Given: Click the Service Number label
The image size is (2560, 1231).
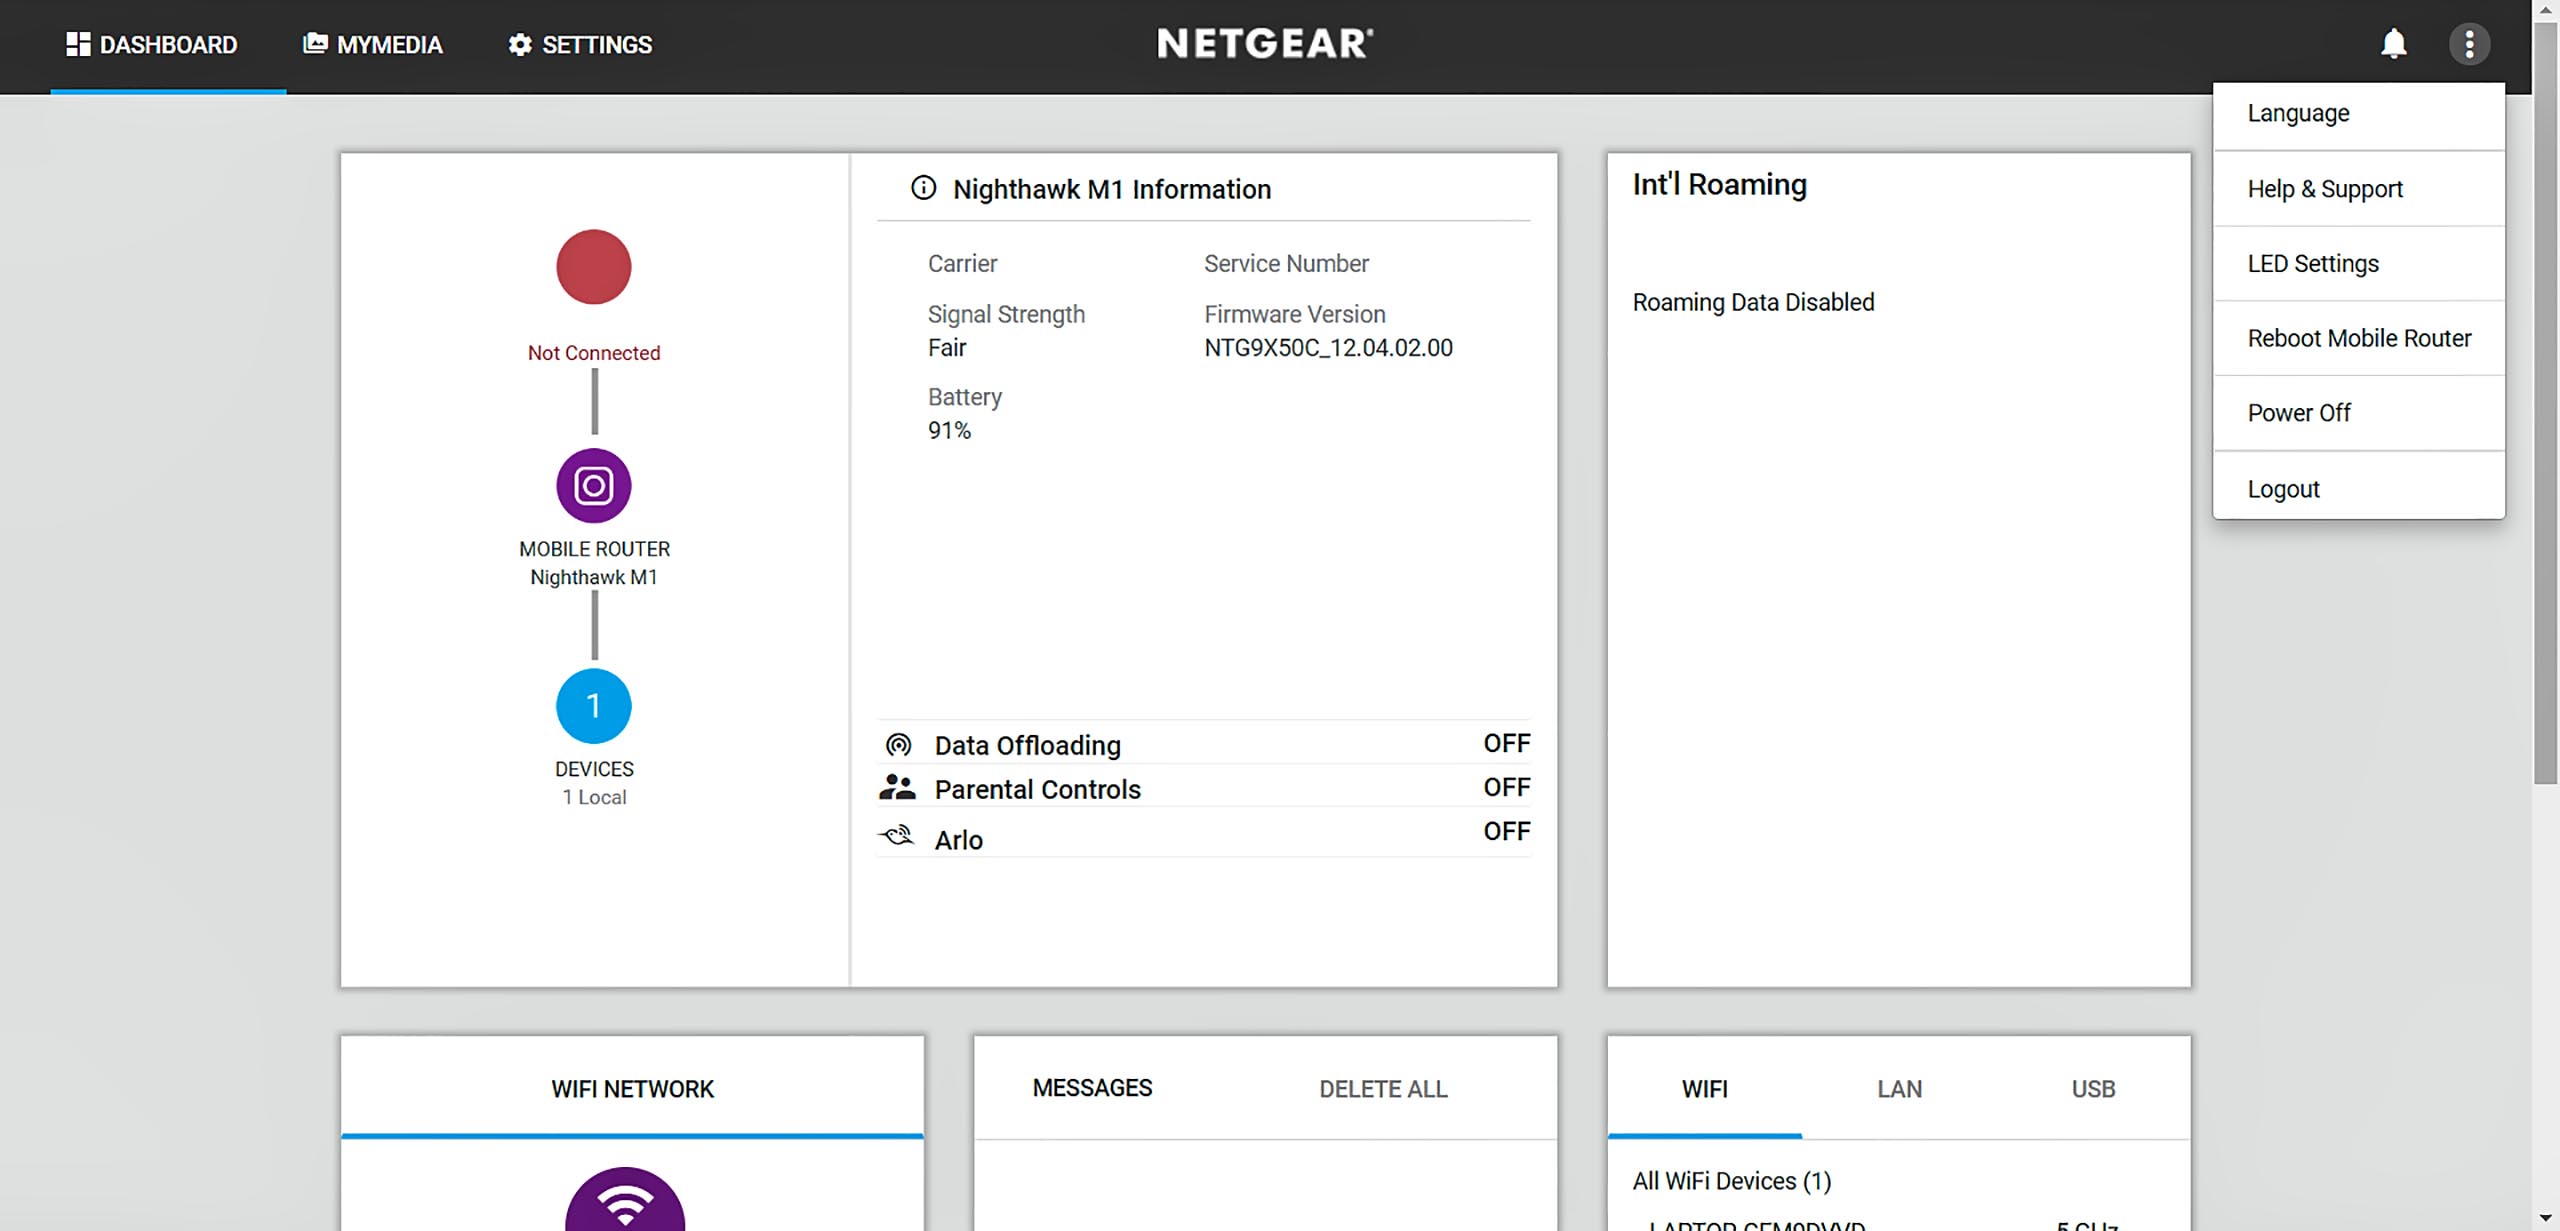Looking at the screenshot, I should (1286, 263).
